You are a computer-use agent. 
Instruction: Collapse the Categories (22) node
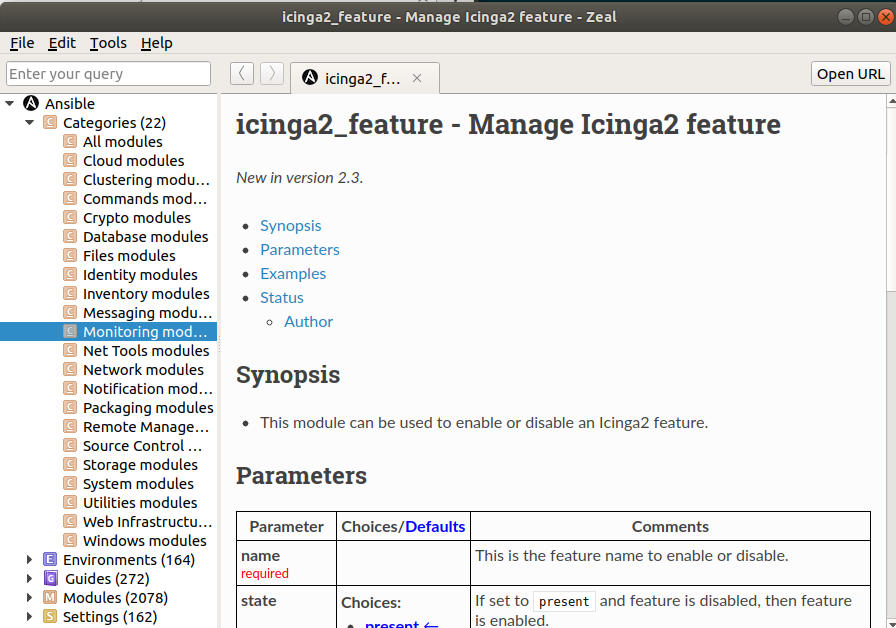tap(30, 122)
